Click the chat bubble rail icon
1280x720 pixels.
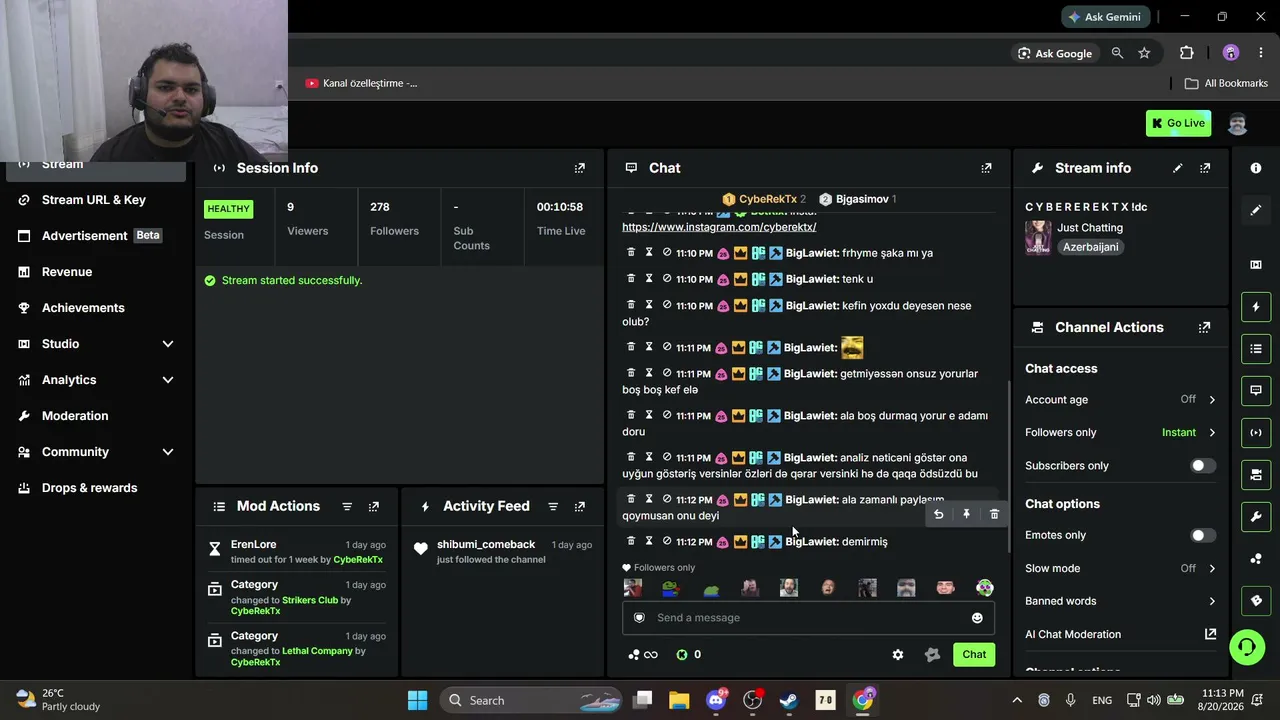[1256, 390]
